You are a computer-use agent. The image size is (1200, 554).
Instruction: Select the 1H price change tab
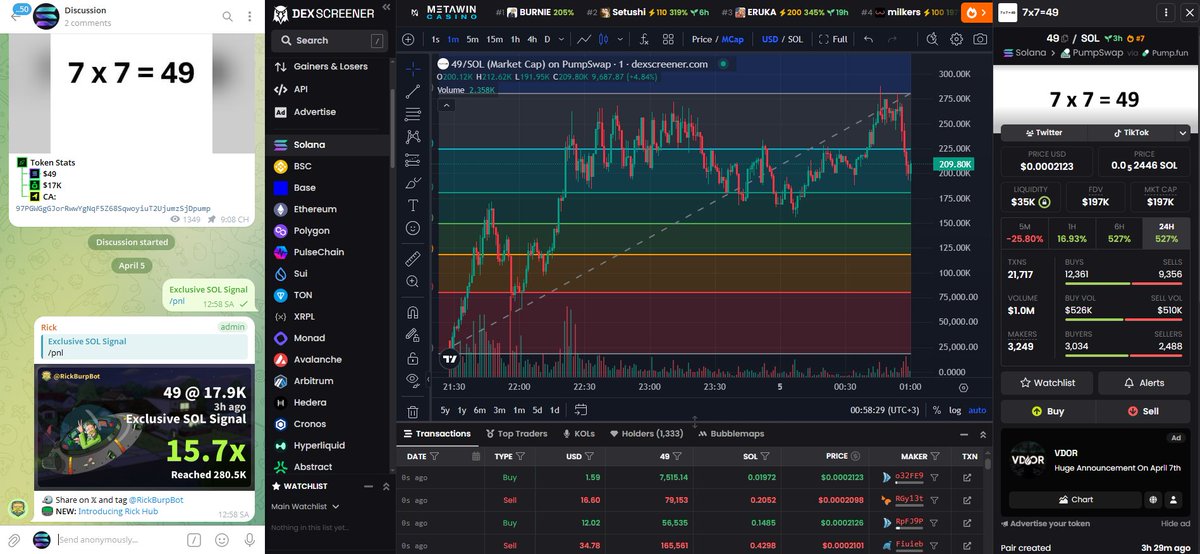click(1072, 233)
